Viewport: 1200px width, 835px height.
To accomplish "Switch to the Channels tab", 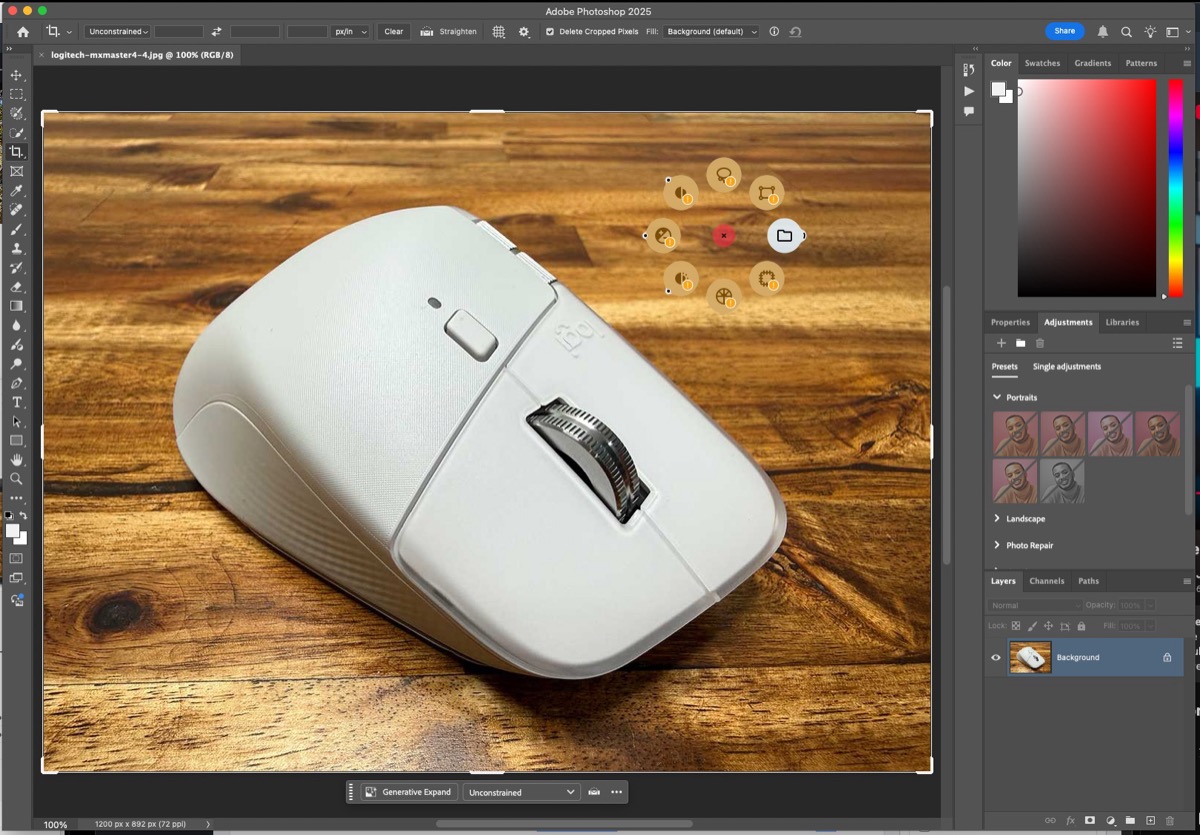I will coord(1046,581).
